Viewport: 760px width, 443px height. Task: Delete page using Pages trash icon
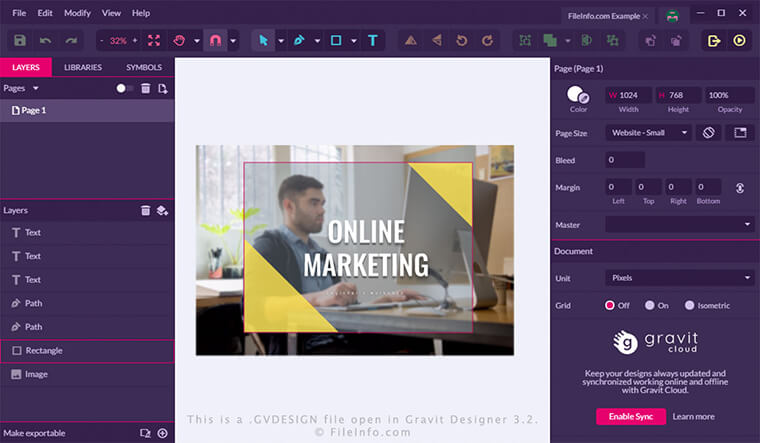coord(146,88)
